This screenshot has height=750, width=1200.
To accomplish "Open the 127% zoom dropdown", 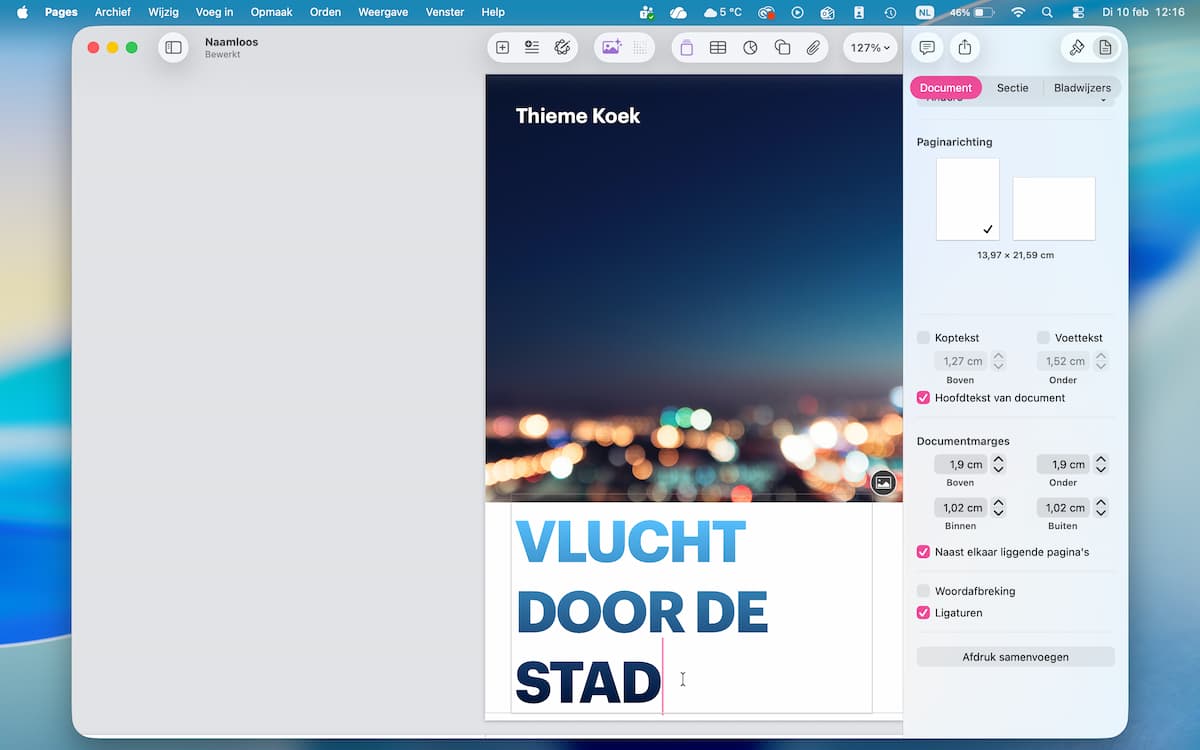I will [870, 47].
